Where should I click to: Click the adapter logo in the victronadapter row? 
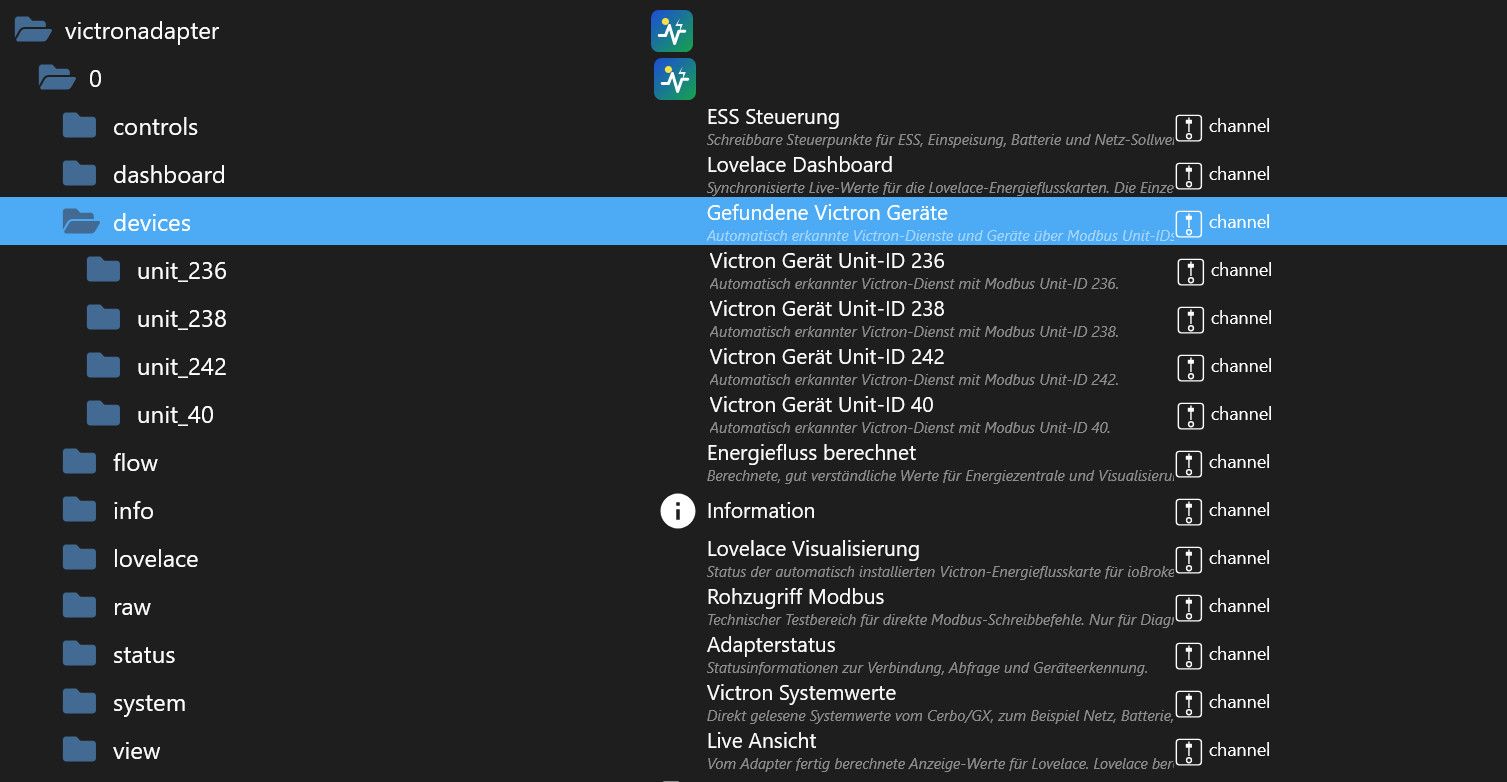click(x=672, y=31)
